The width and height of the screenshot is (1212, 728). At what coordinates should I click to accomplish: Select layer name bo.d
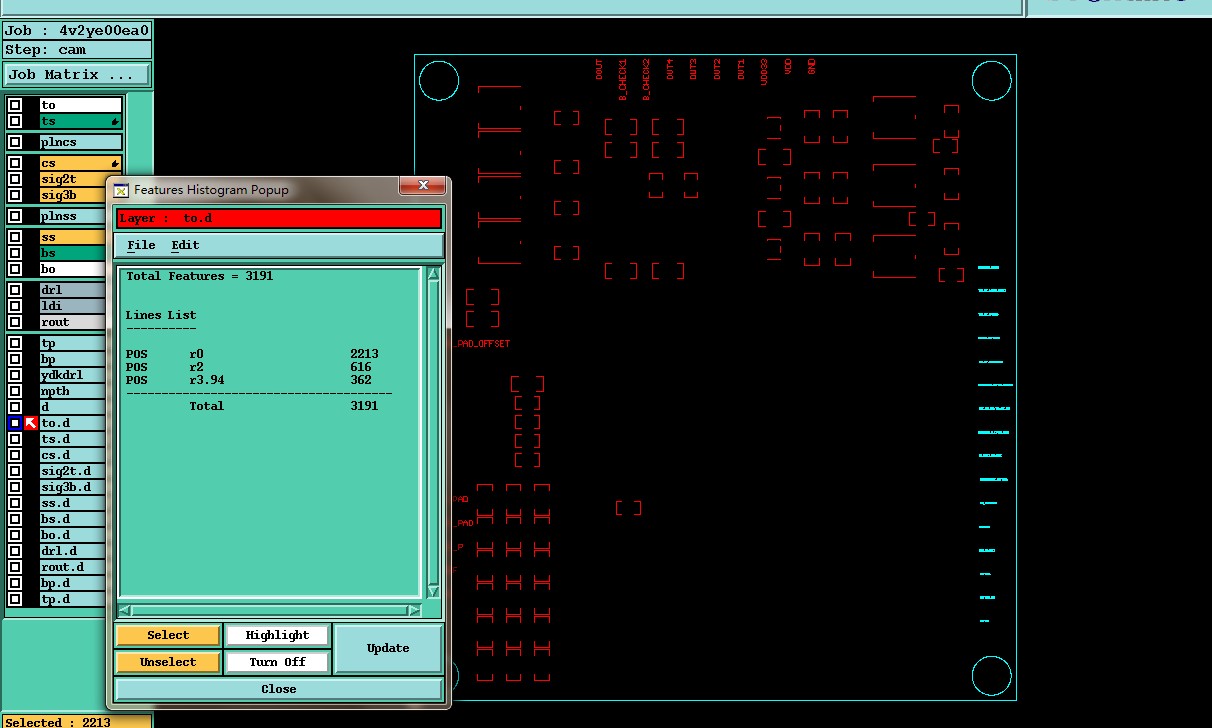coord(73,535)
